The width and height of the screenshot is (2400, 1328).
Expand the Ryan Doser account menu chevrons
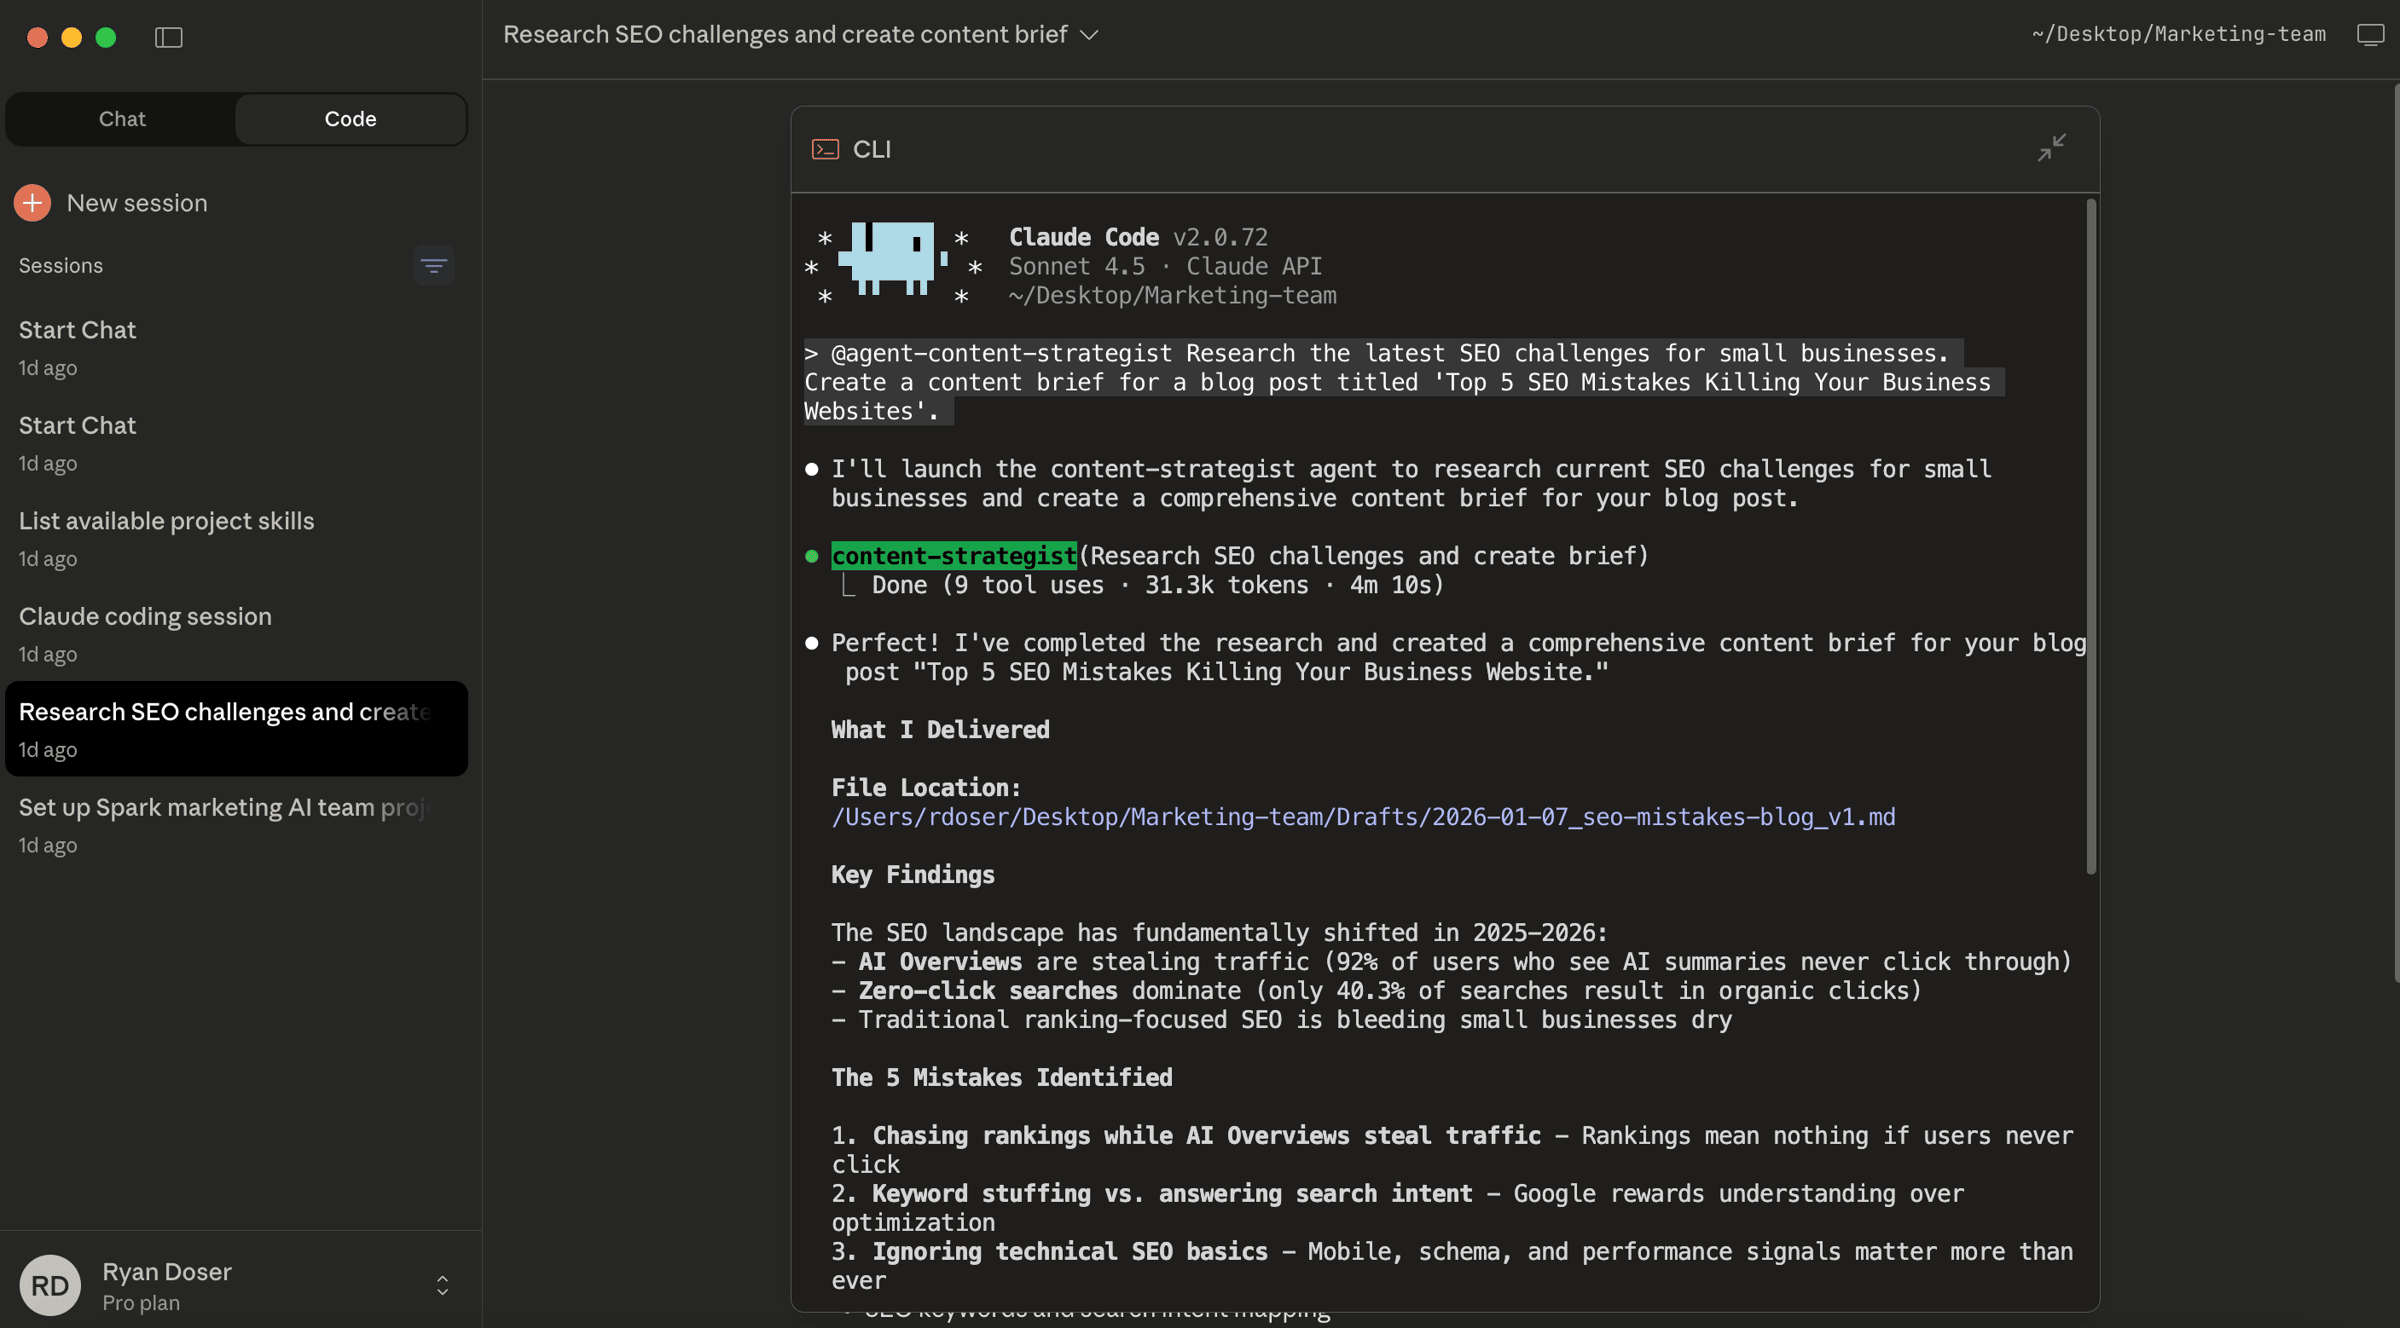pyautogui.click(x=442, y=1285)
